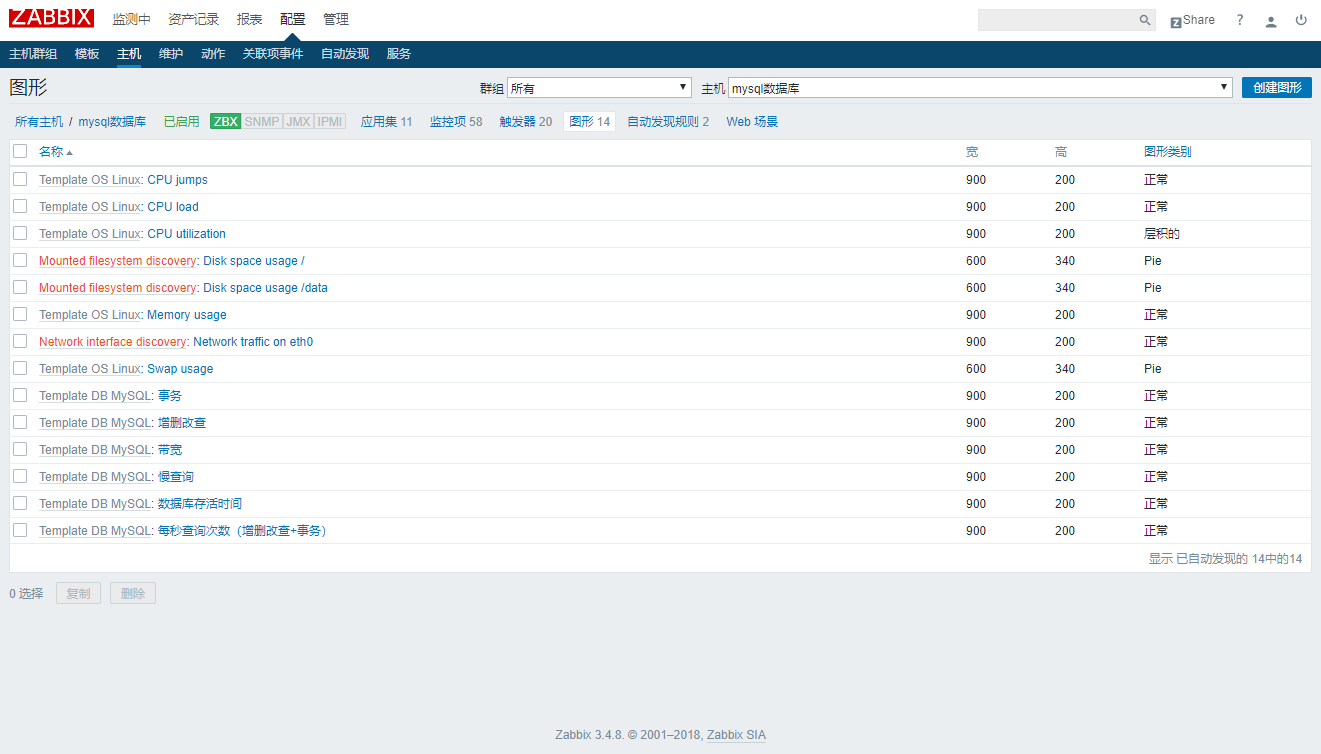1321x754 pixels.
Task: Open the user profile icon
Action: (1271, 20)
